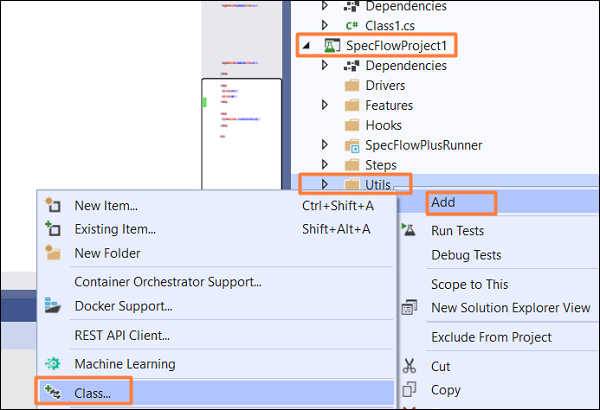Image resolution: width=600 pixels, height=410 pixels.
Task: Click the New Folder icon
Action: pyautogui.click(x=54, y=253)
